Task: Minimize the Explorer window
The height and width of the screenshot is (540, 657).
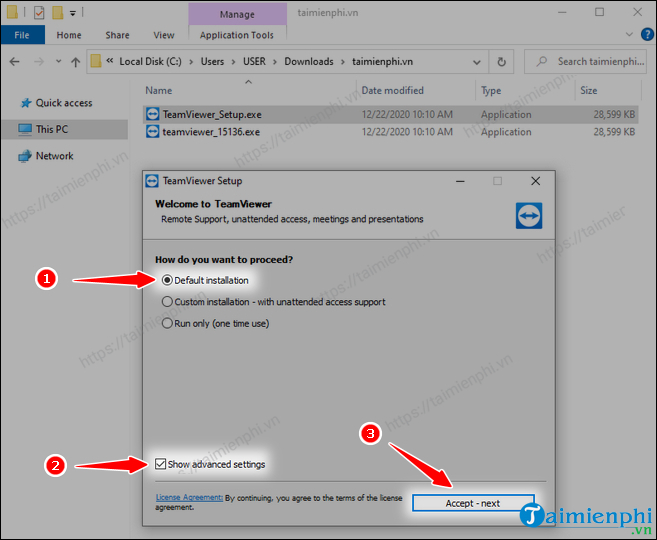Action: click(x=562, y=12)
